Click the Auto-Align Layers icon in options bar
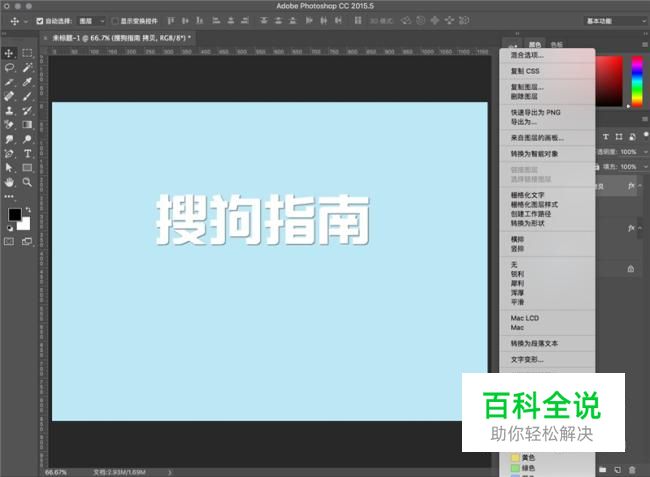Image resolution: width=650 pixels, height=477 pixels. pos(358,20)
